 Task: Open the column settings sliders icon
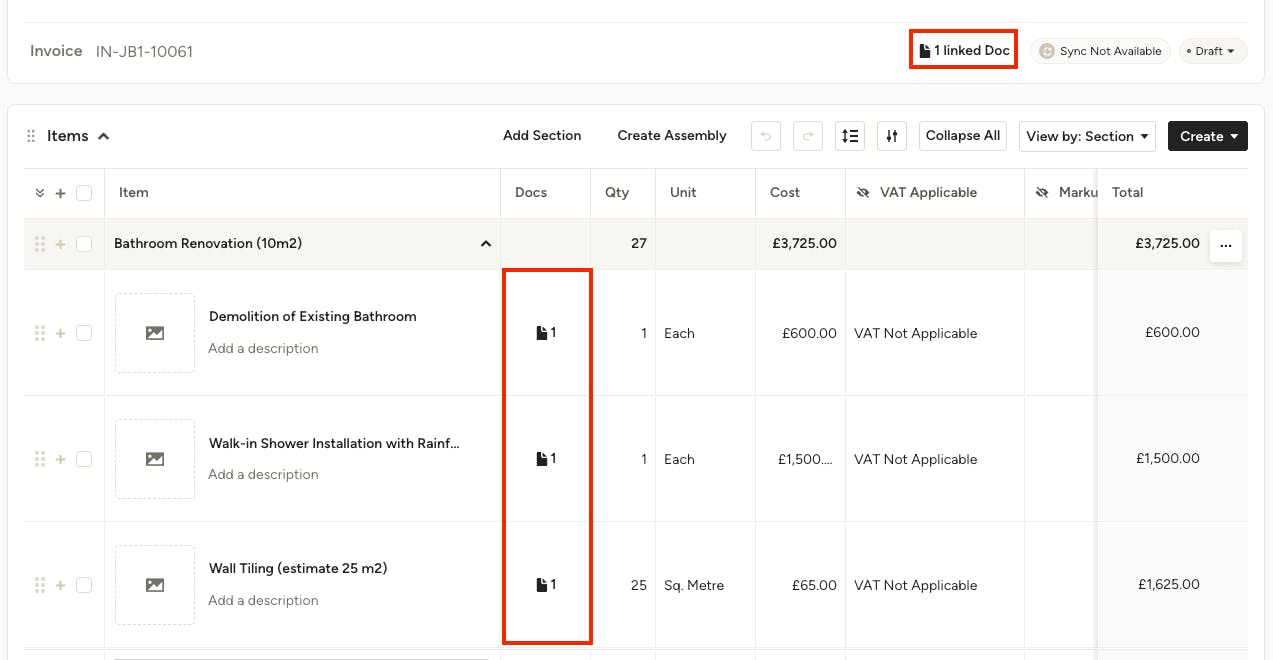point(892,136)
